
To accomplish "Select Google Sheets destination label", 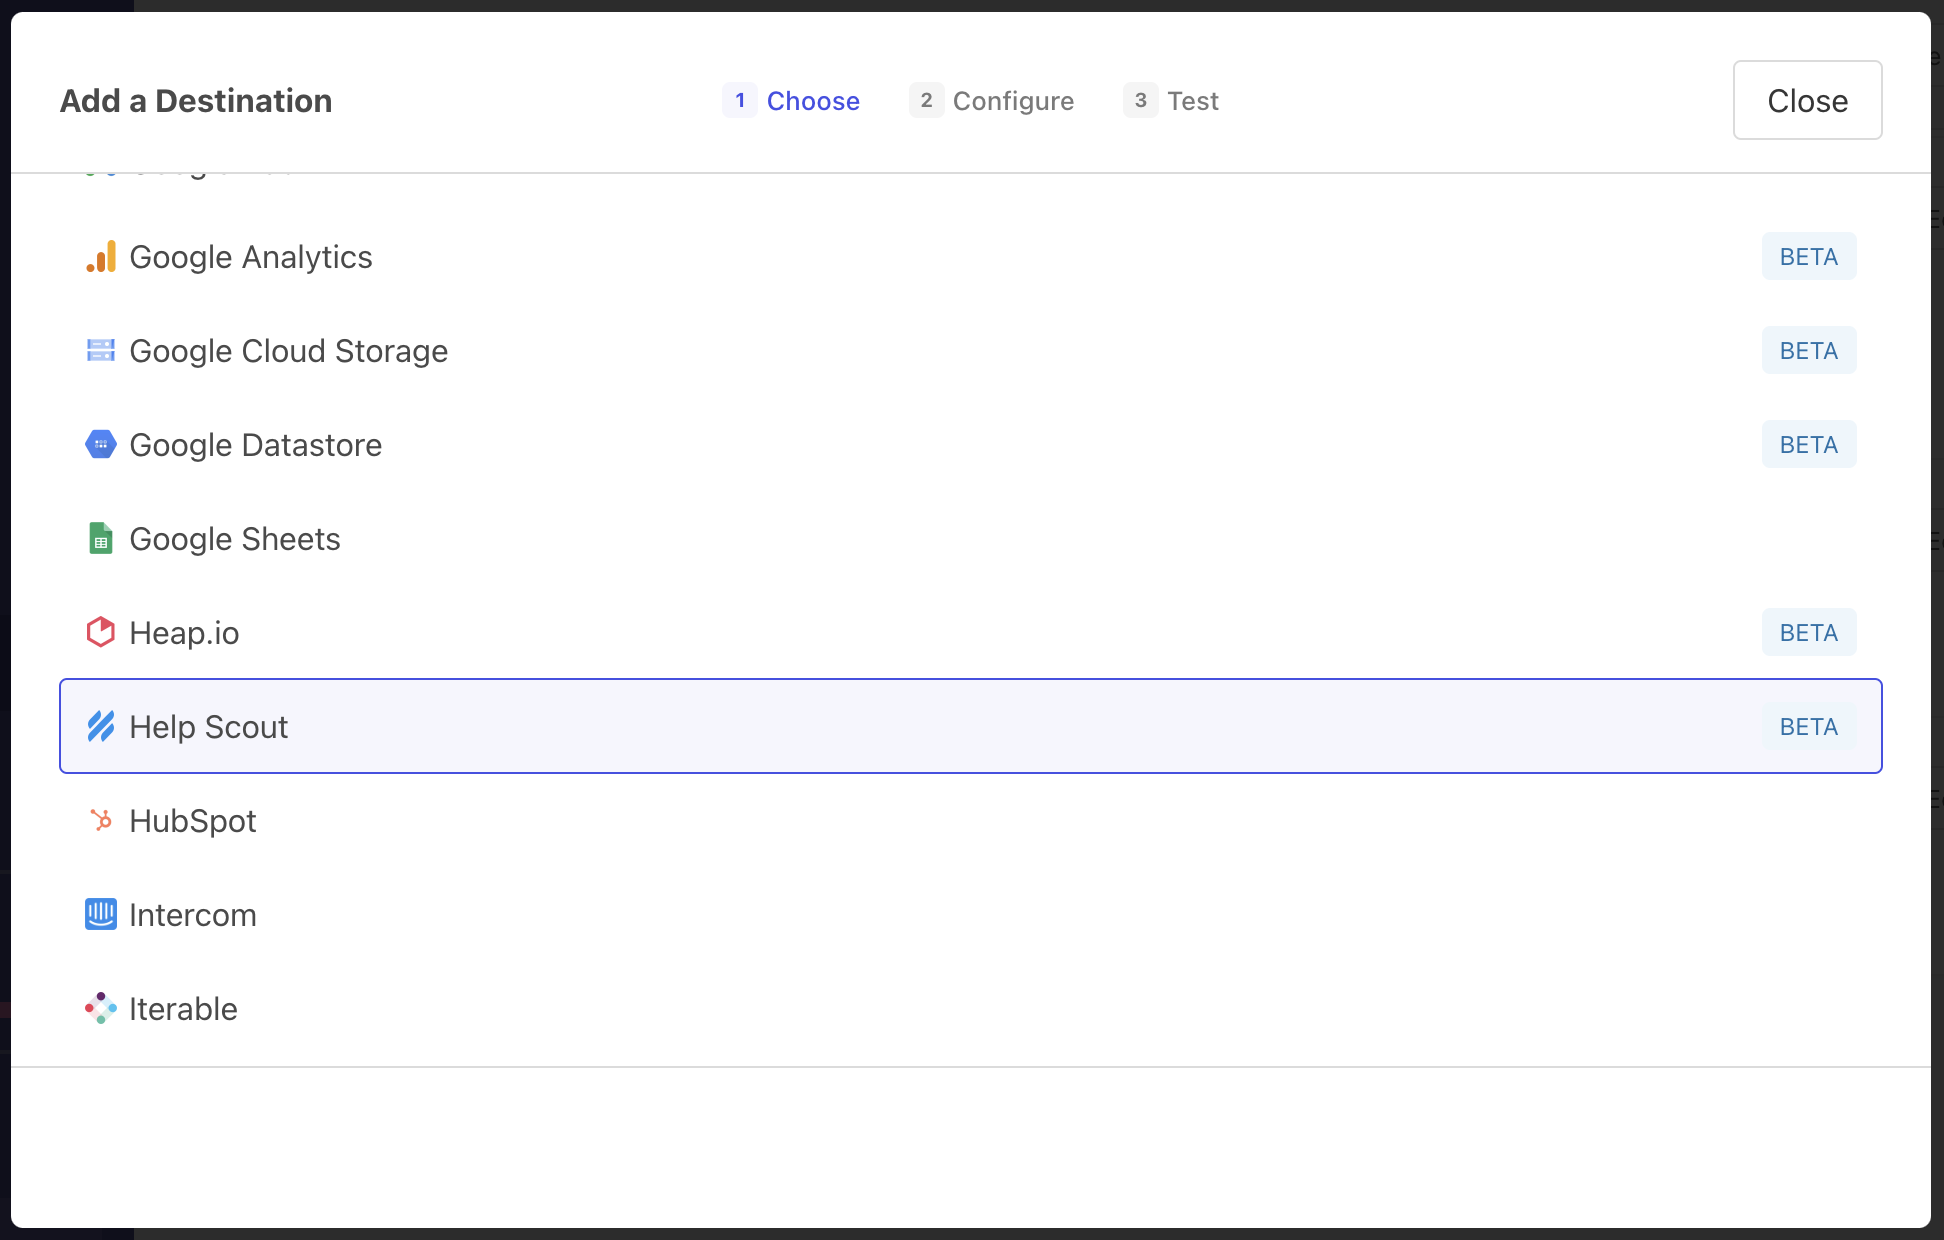I will [235, 539].
